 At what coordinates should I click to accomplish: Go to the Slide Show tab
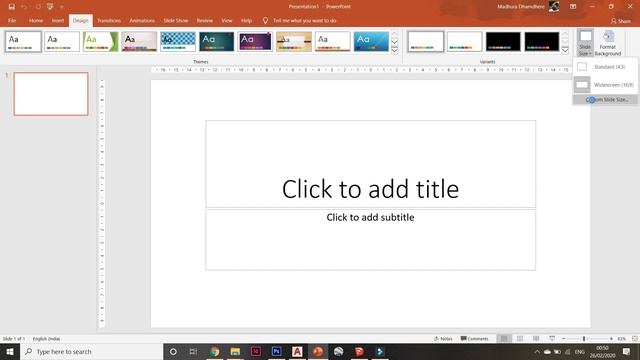point(176,20)
